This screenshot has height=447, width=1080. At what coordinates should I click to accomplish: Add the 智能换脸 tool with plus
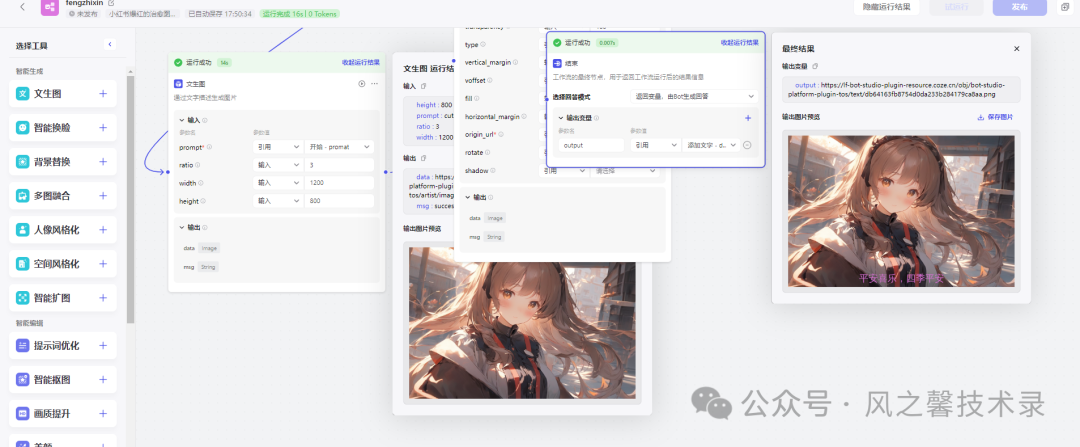coord(103,127)
